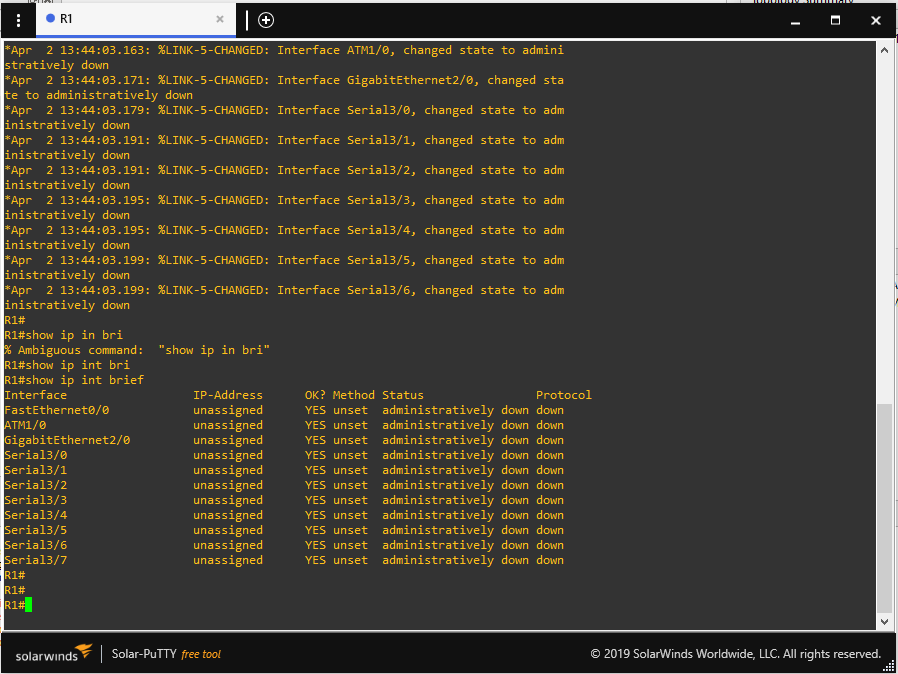The height and width of the screenshot is (674, 898).
Task: Click the resize grip in bottom corner
Action: point(889,665)
